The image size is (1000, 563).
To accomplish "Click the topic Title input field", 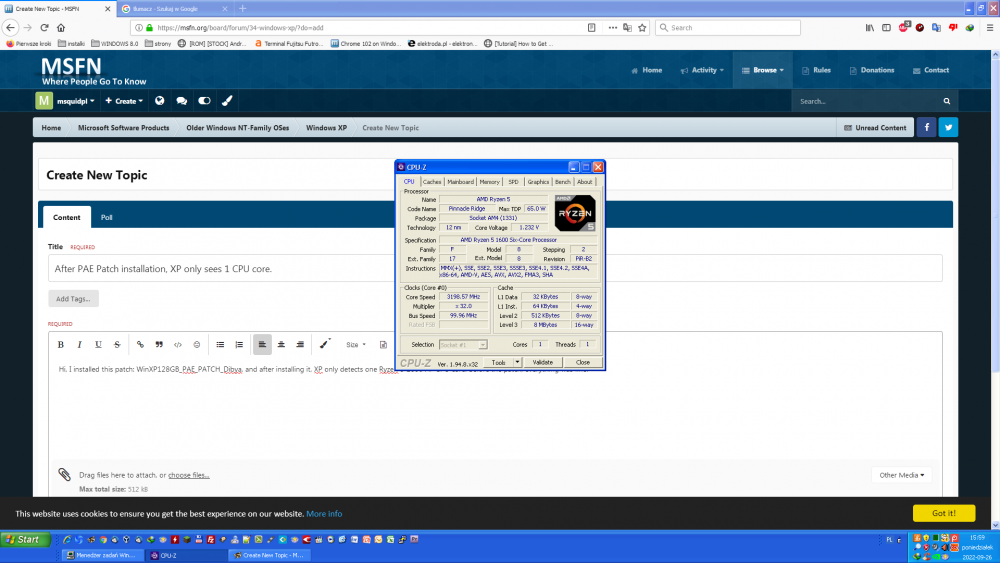I will click(x=494, y=269).
